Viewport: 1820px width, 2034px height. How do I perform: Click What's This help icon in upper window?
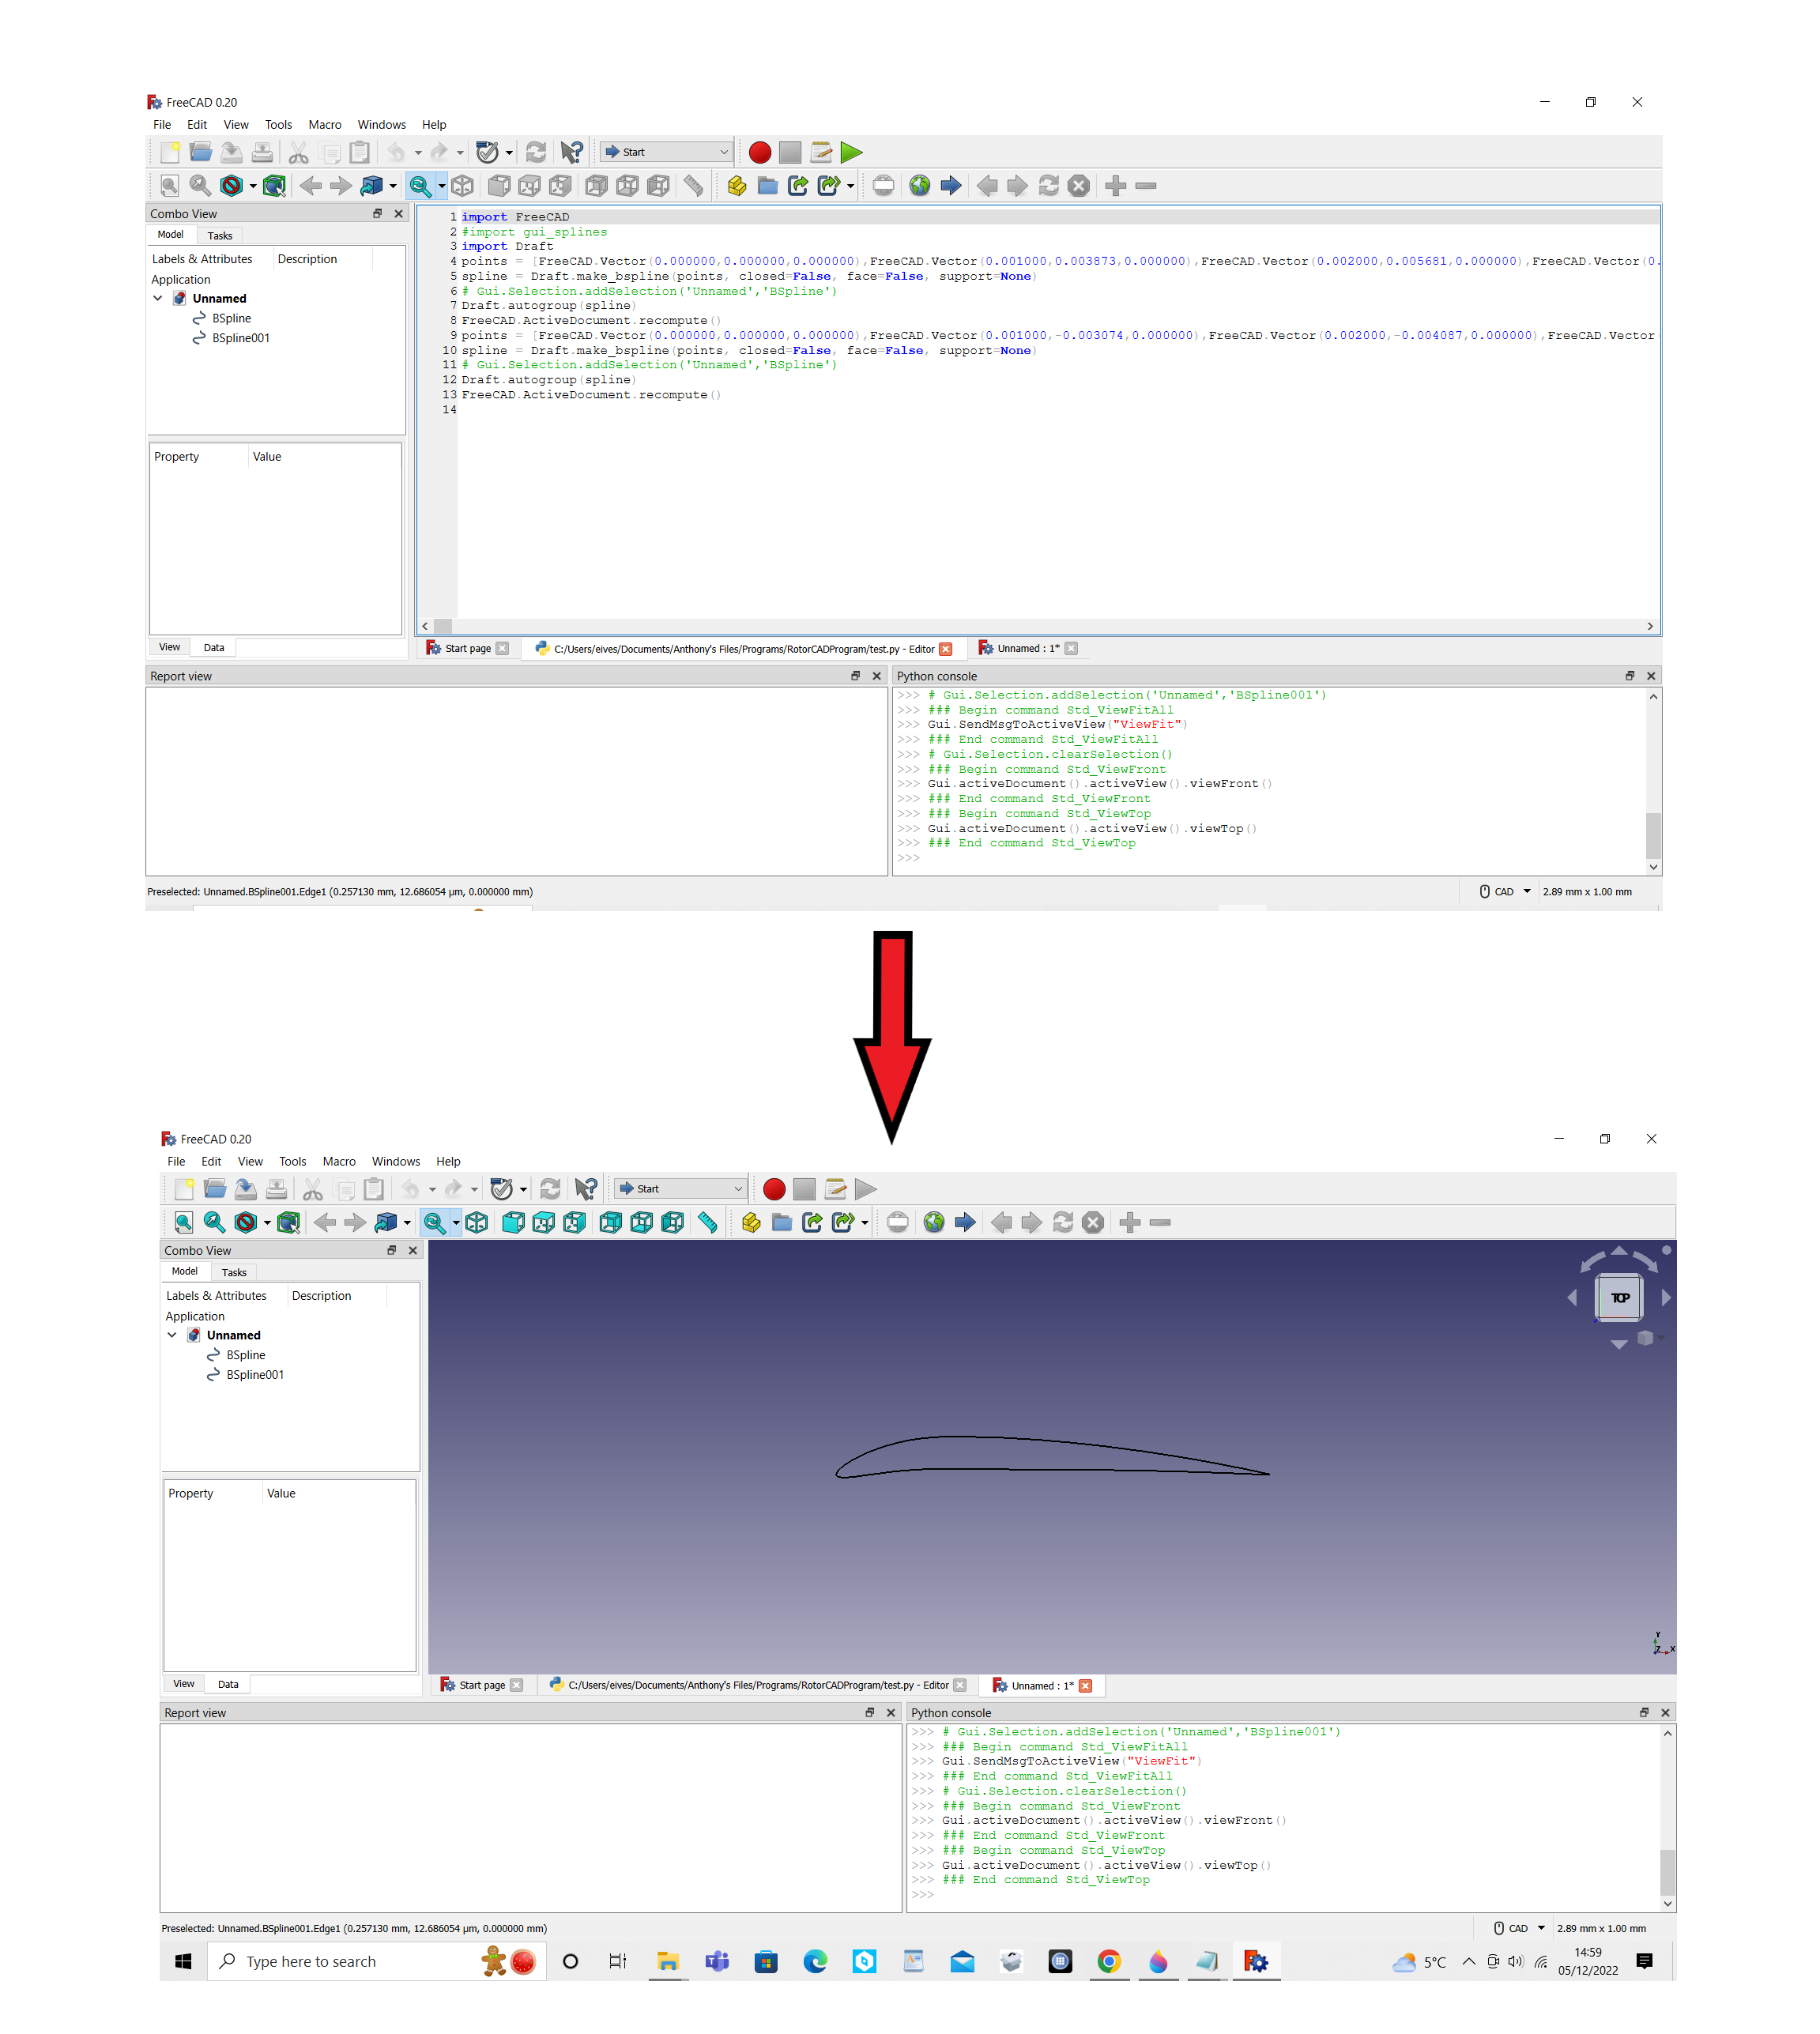point(571,152)
